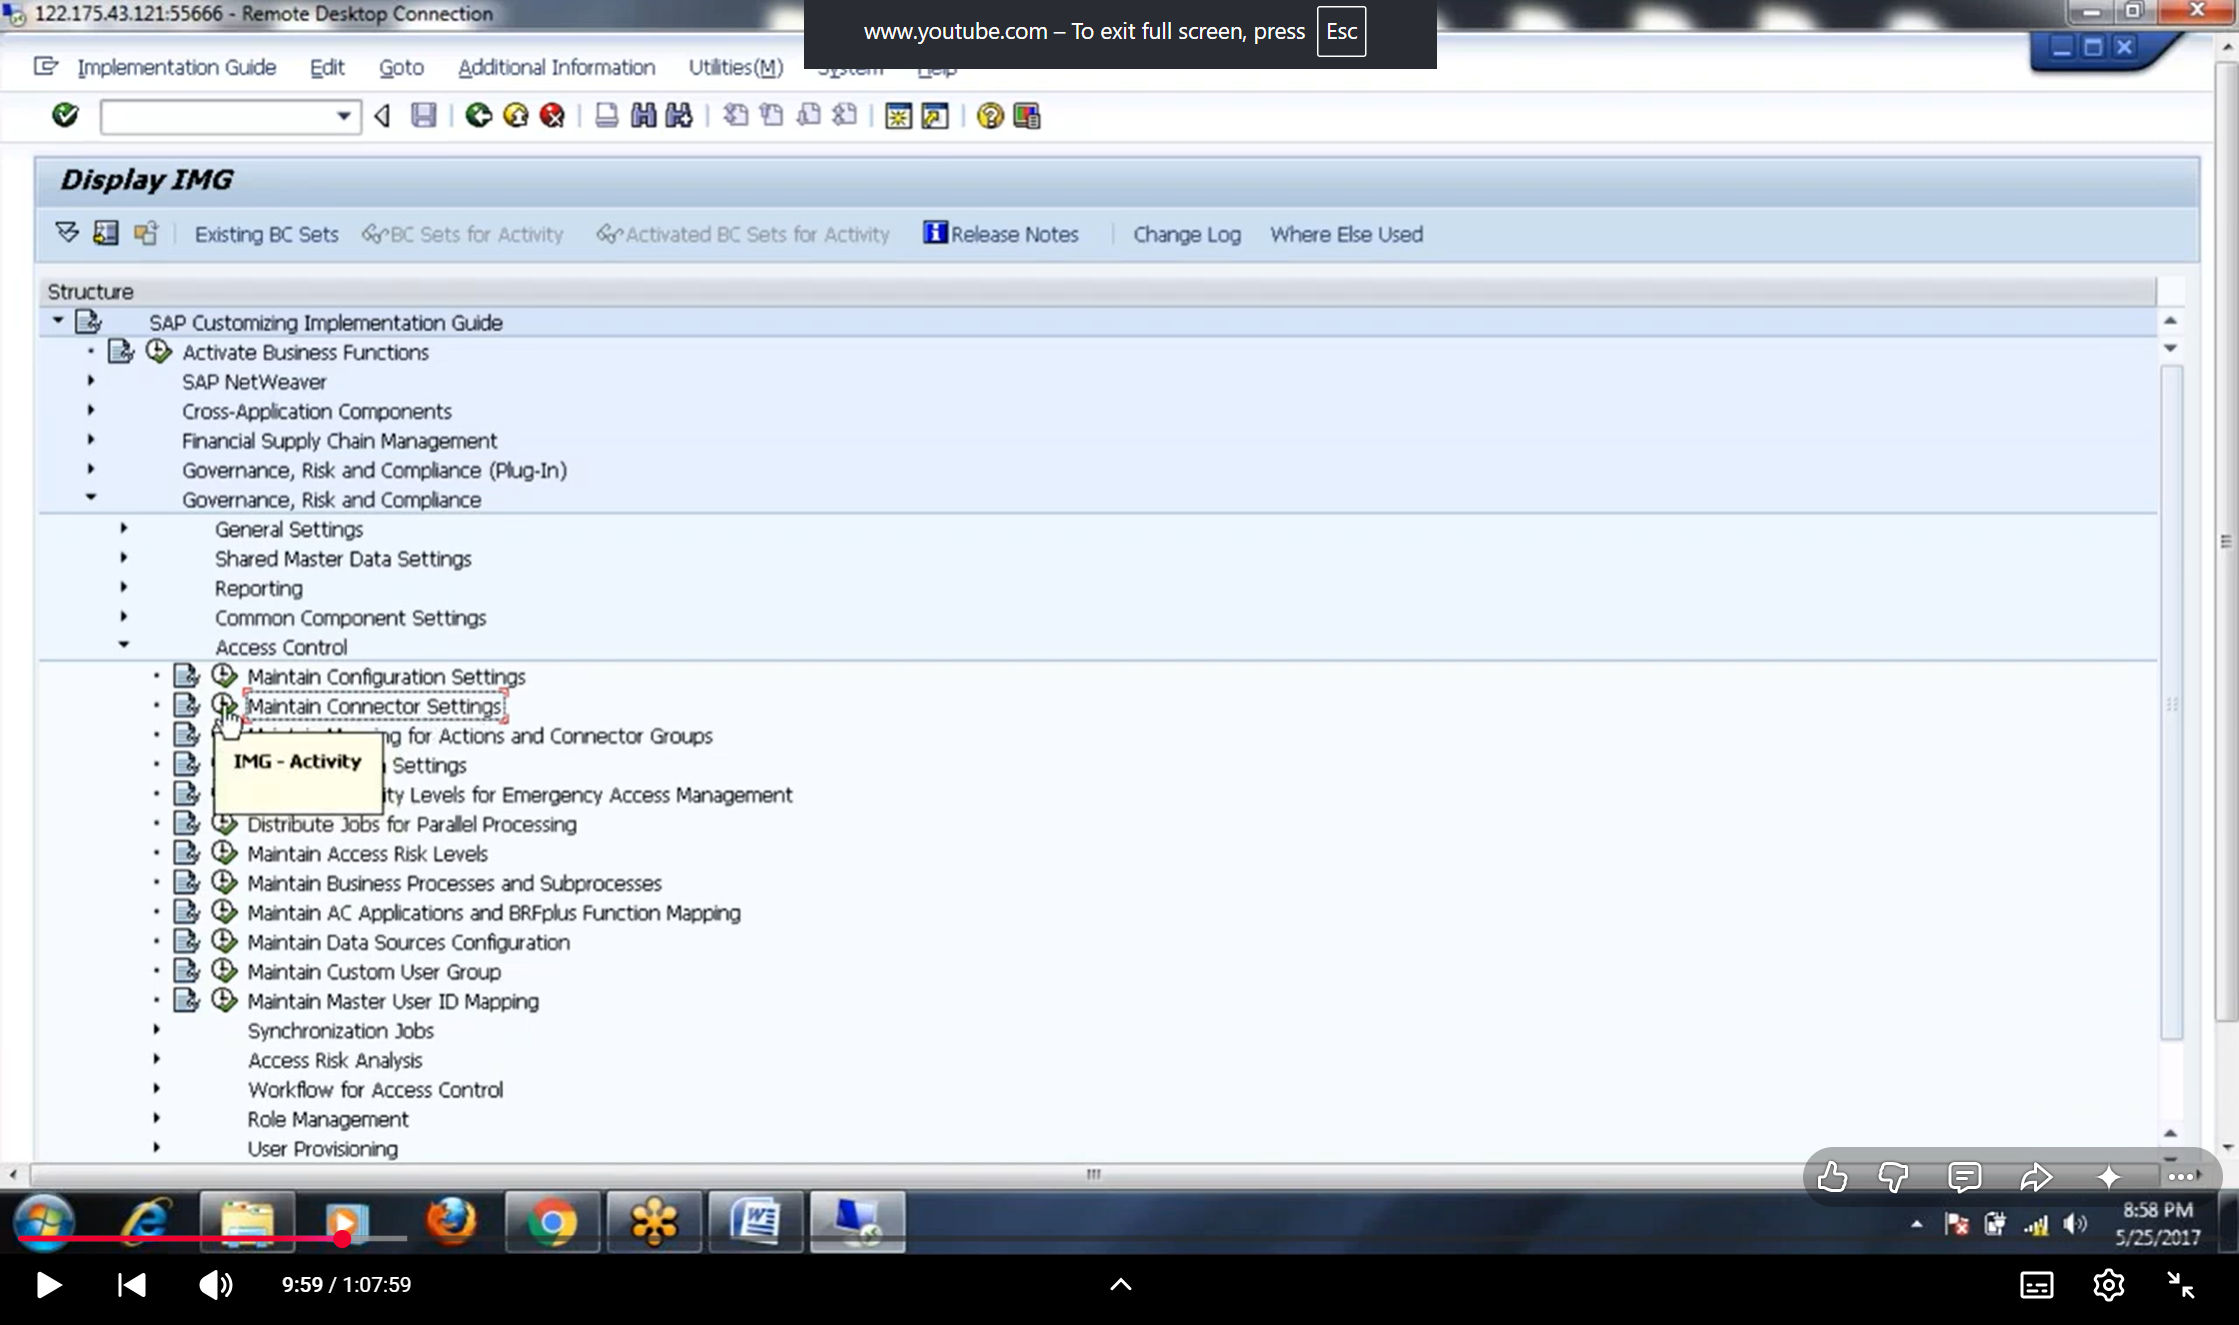
Task: Click IMG activity clock icon for Maintain Configuration Settings
Action: pos(224,676)
